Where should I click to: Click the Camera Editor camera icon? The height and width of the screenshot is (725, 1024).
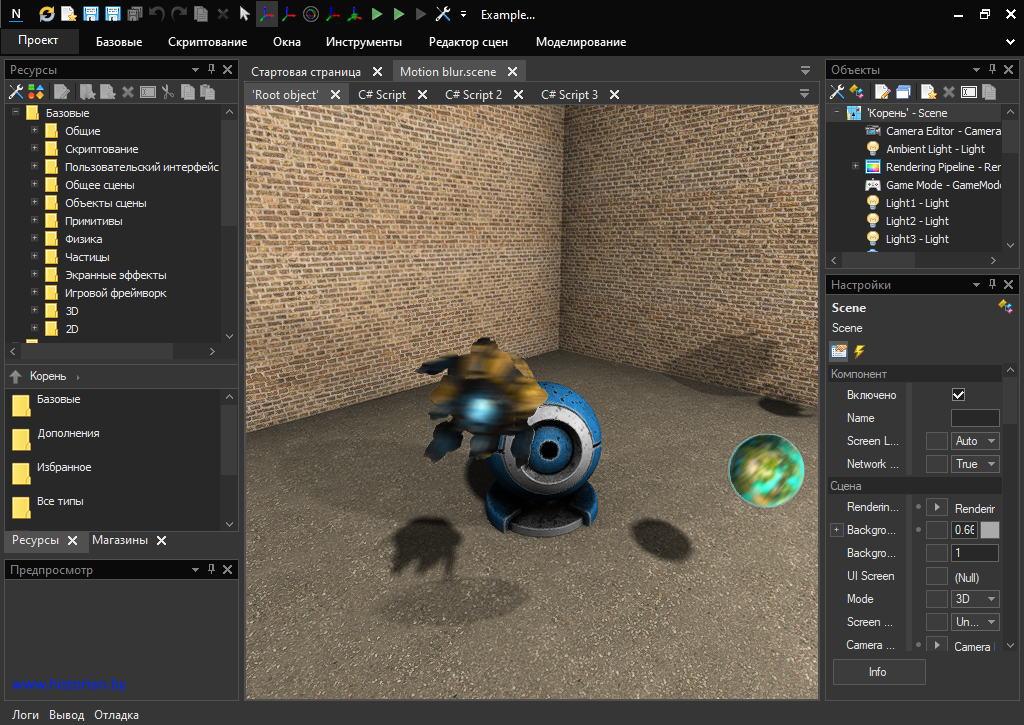coord(872,131)
